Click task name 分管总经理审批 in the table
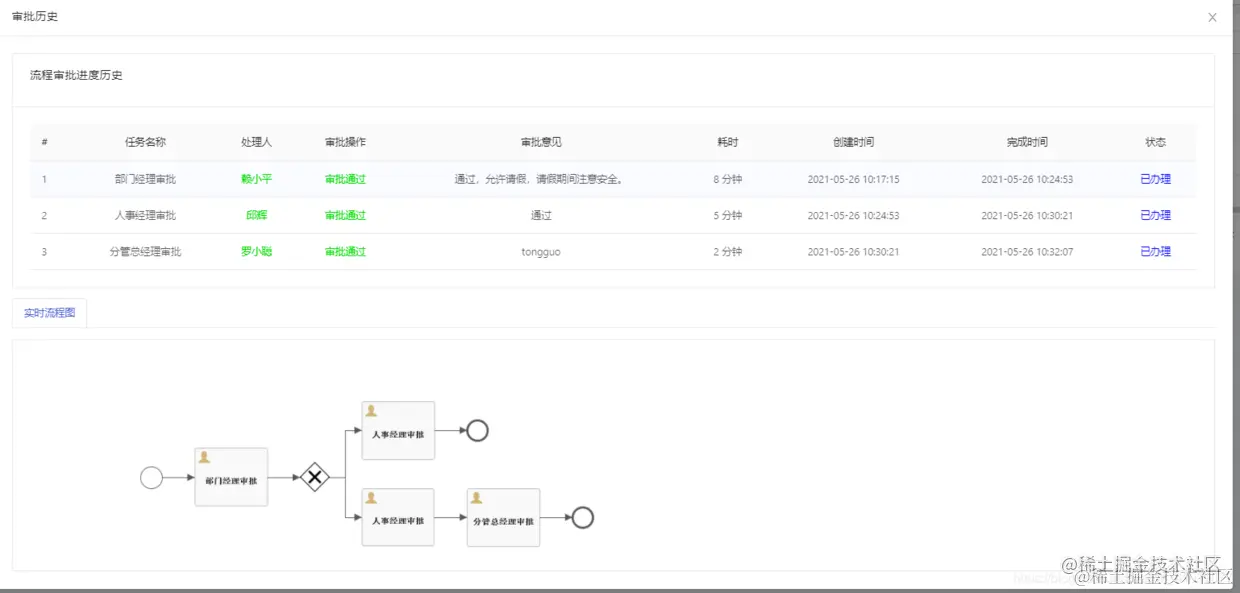 pyautogui.click(x=145, y=251)
